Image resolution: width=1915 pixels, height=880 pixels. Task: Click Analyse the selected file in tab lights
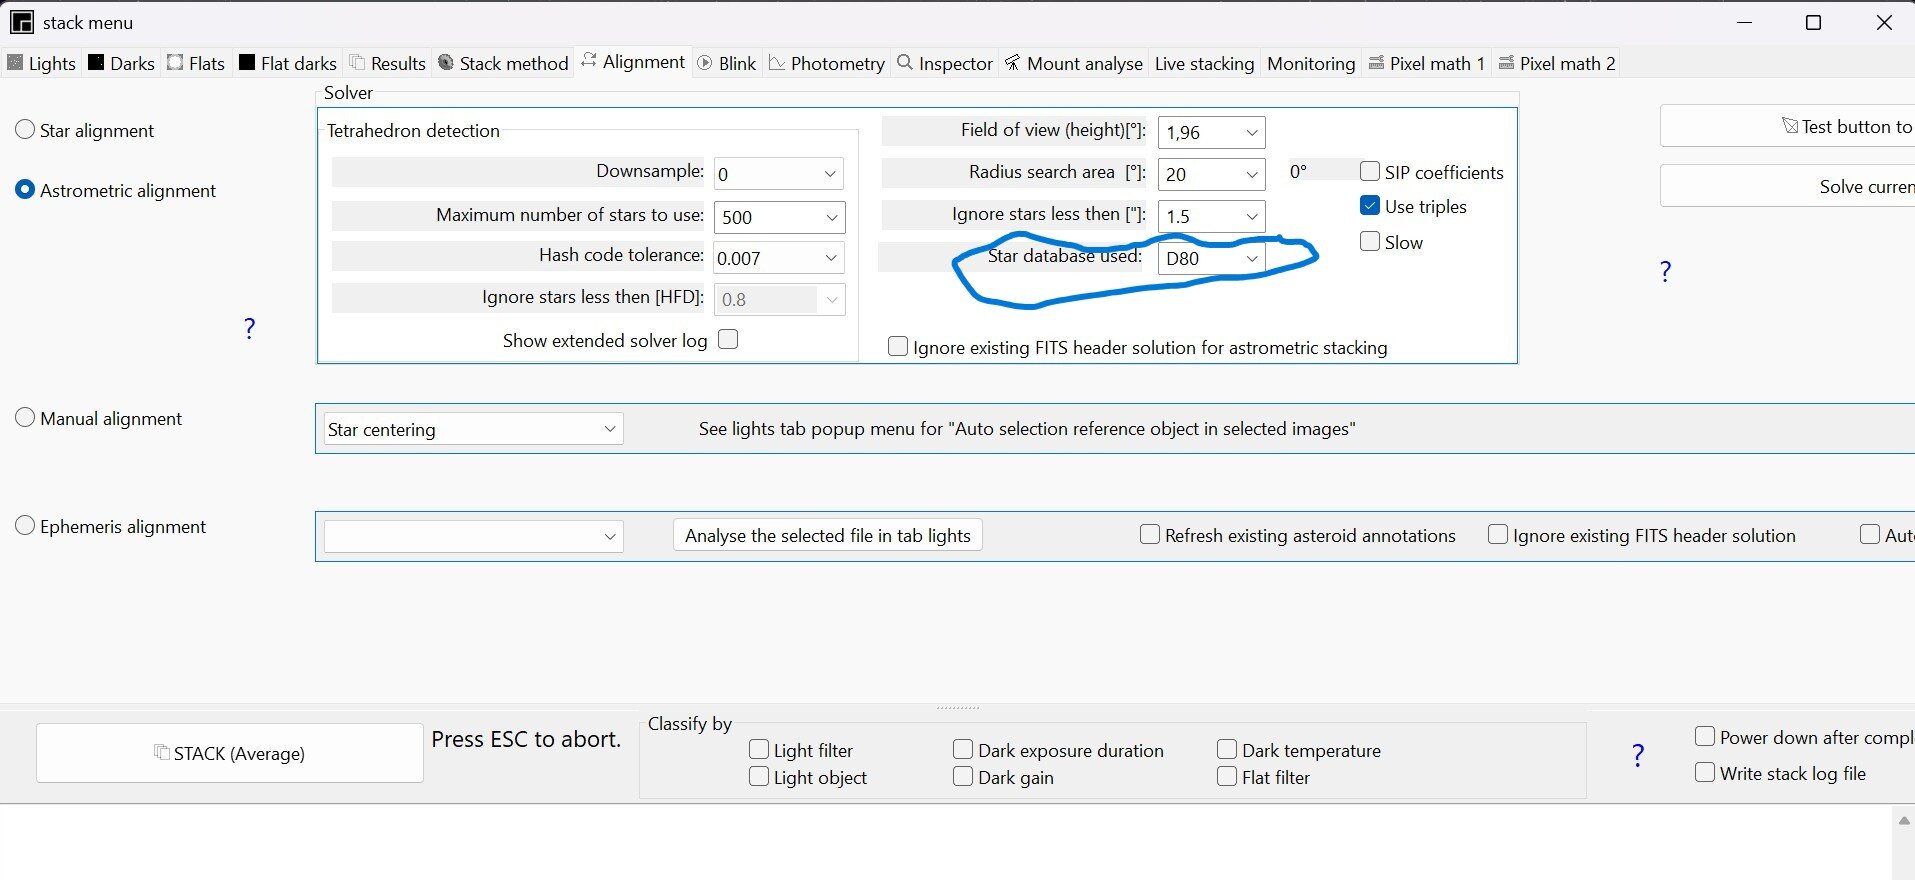(828, 535)
